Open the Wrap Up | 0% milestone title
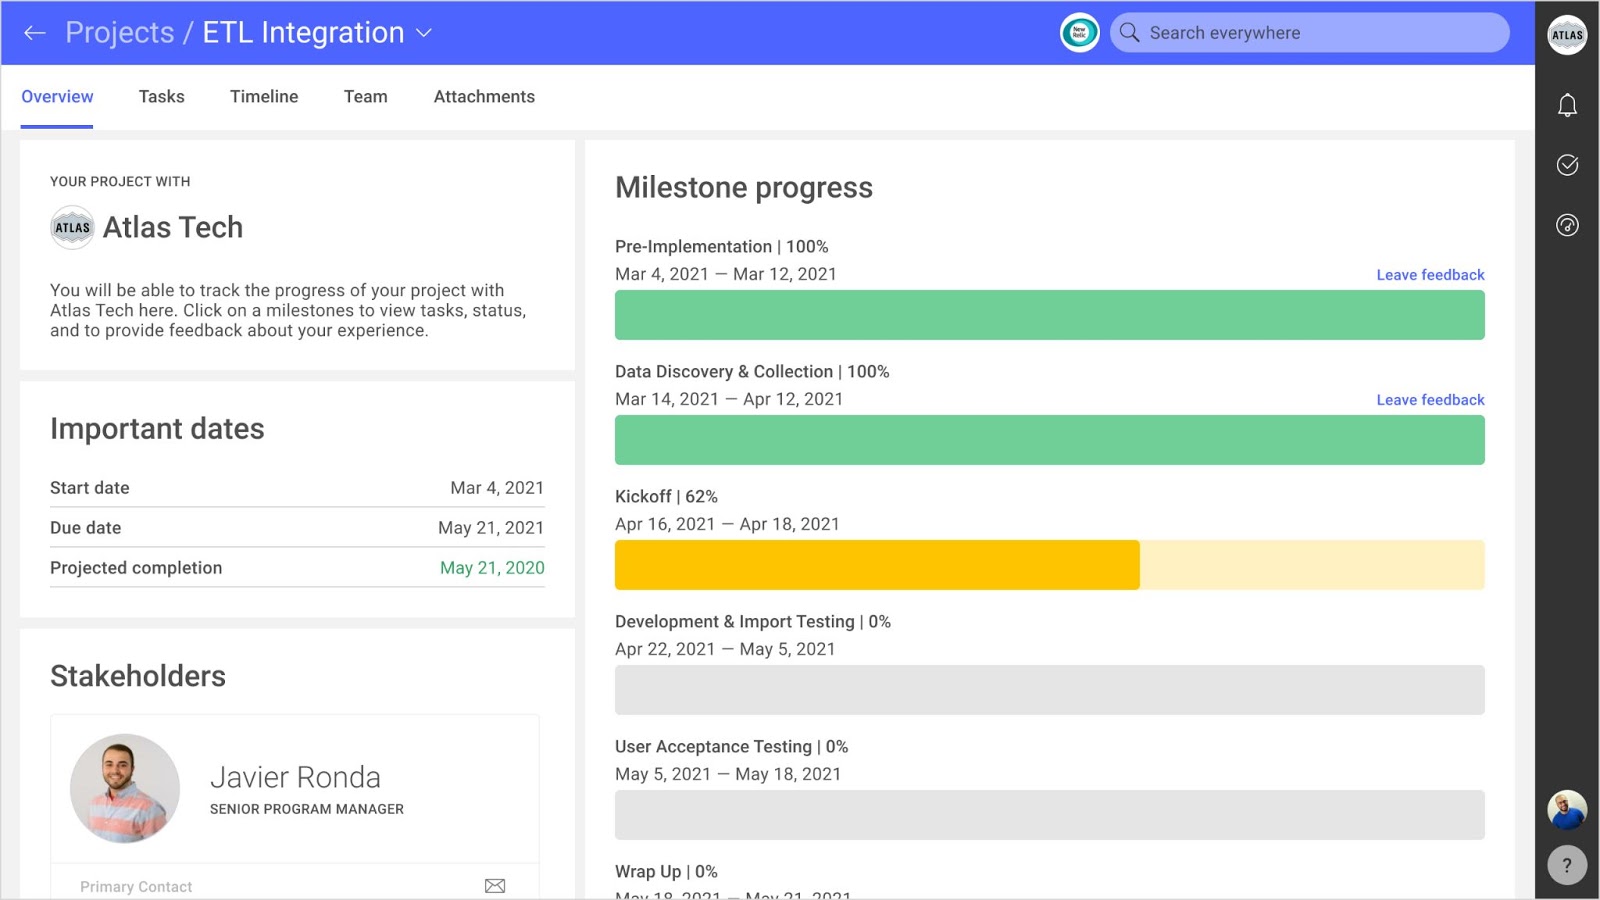Image resolution: width=1600 pixels, height=900 pixels. point(666,872)
